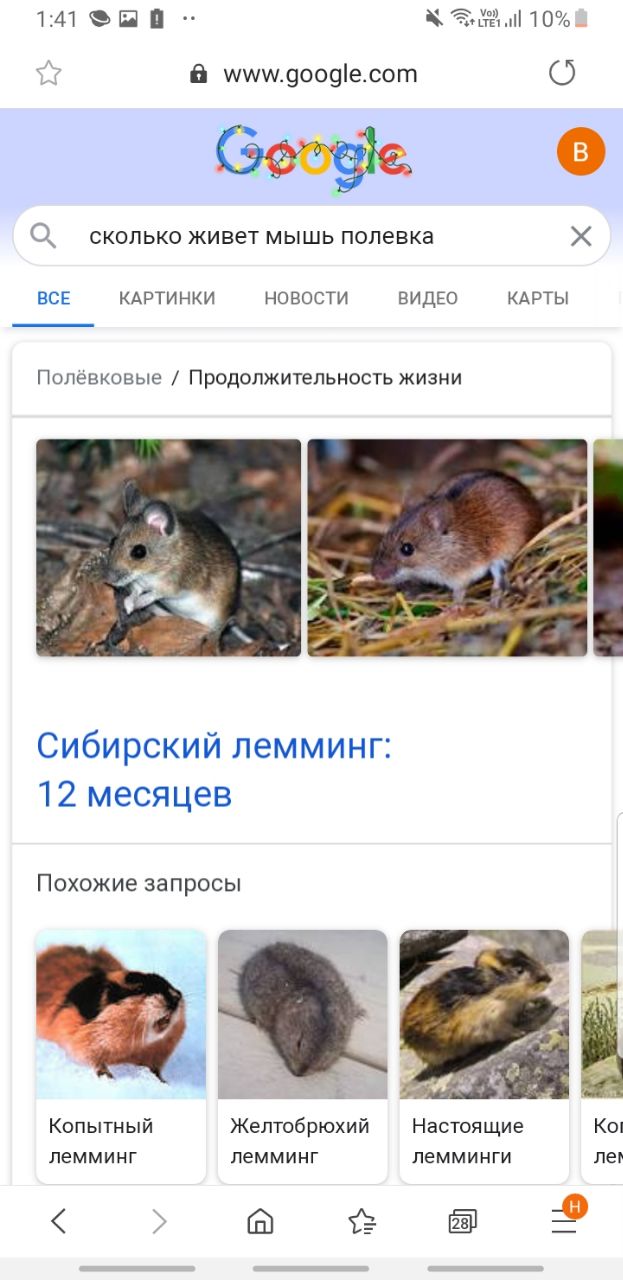Open the Копытный лемминг card
Screen dimensions: 623x1280
point(121,1056)
